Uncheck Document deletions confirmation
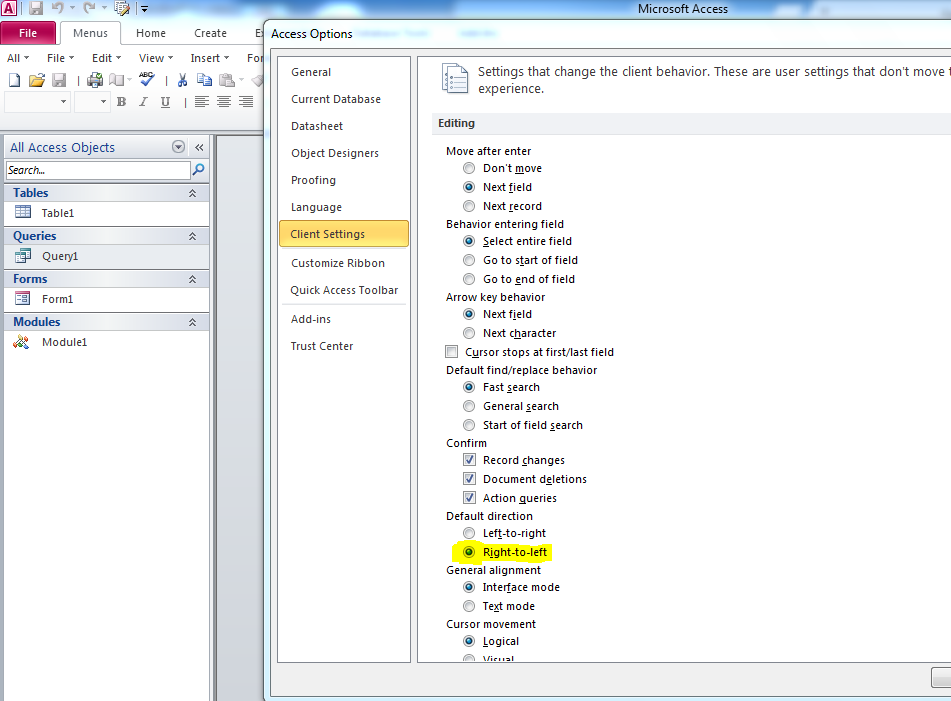Viewport: 951px width, 701px height. (x=469, y=478)
